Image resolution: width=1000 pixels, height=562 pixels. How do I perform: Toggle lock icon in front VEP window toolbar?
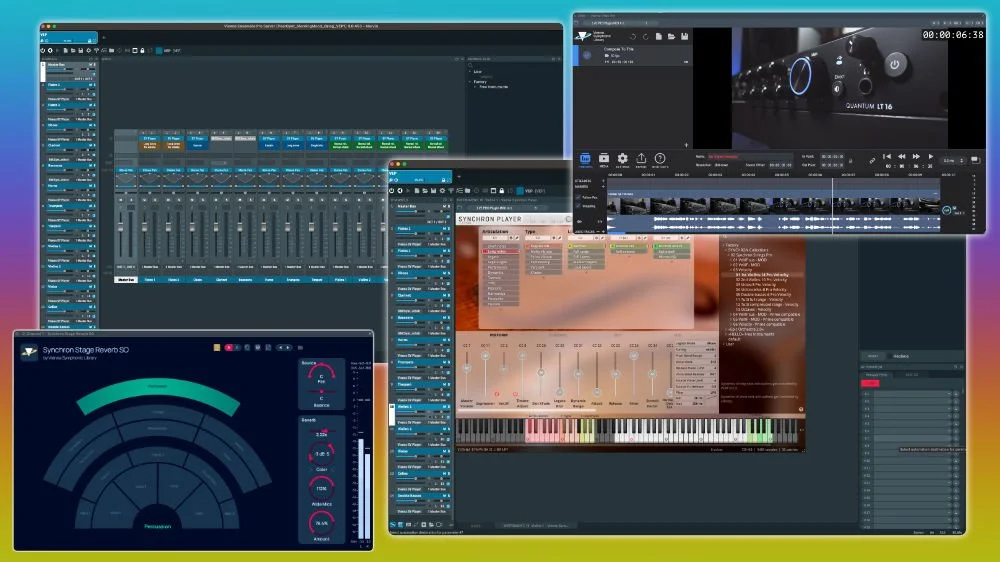coord(501,191)
